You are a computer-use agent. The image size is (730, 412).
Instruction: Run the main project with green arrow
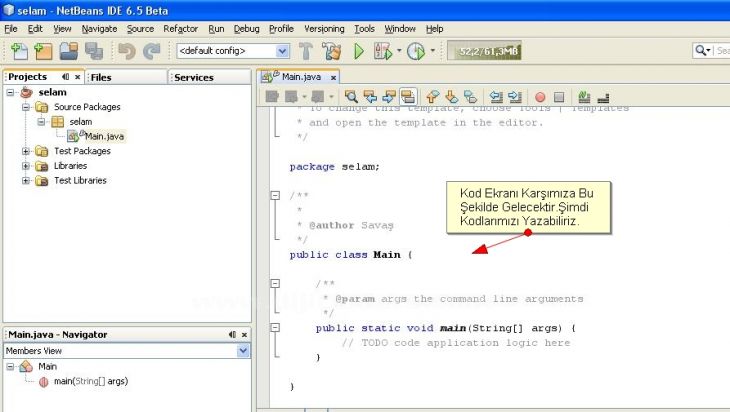pyautogui.click(x=358, y=51)
